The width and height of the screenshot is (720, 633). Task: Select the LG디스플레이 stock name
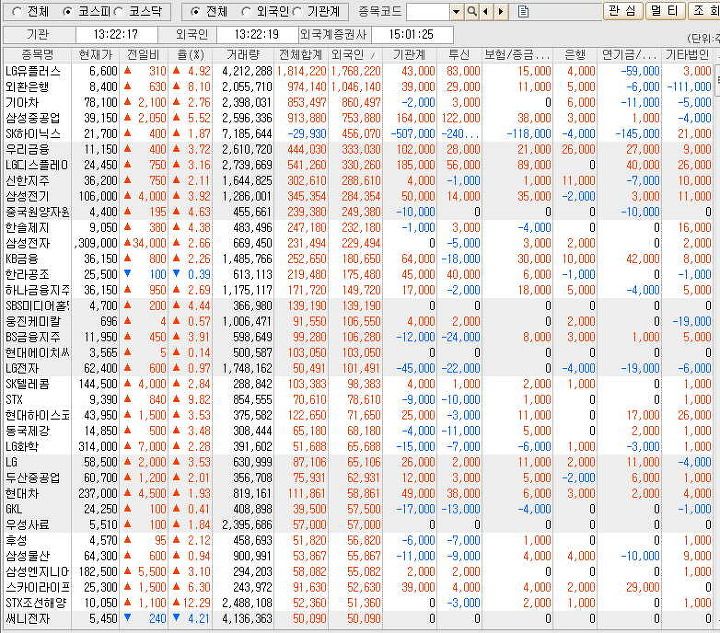point(37,165)
